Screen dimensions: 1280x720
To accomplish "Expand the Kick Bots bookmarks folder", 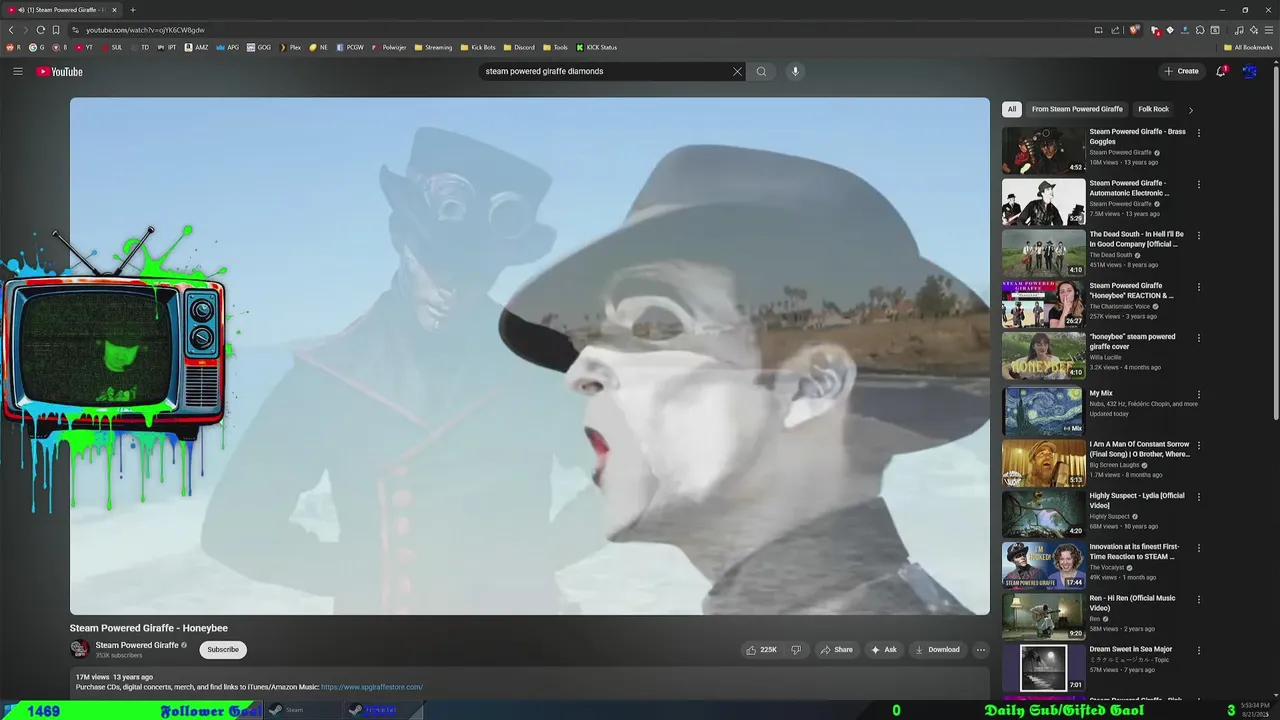I will pos(478,47).
